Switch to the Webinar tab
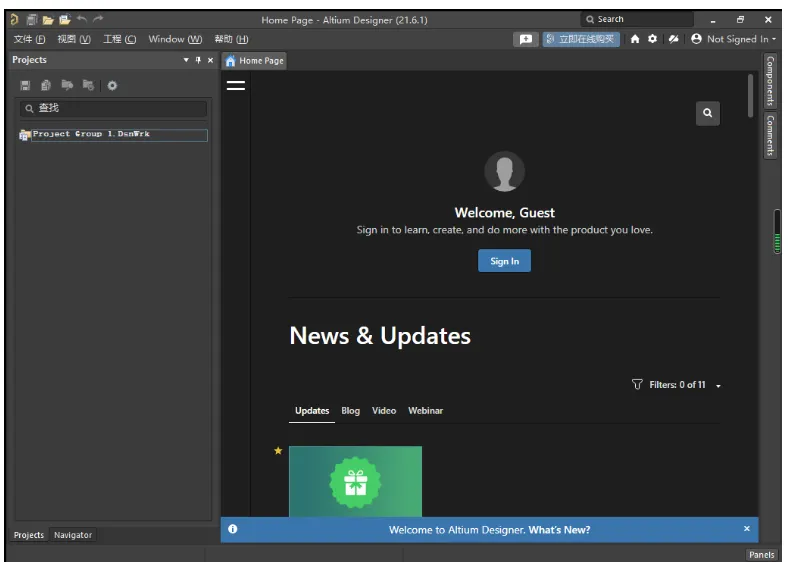This screenshot has height=562, width=788. tap(425, 411)
